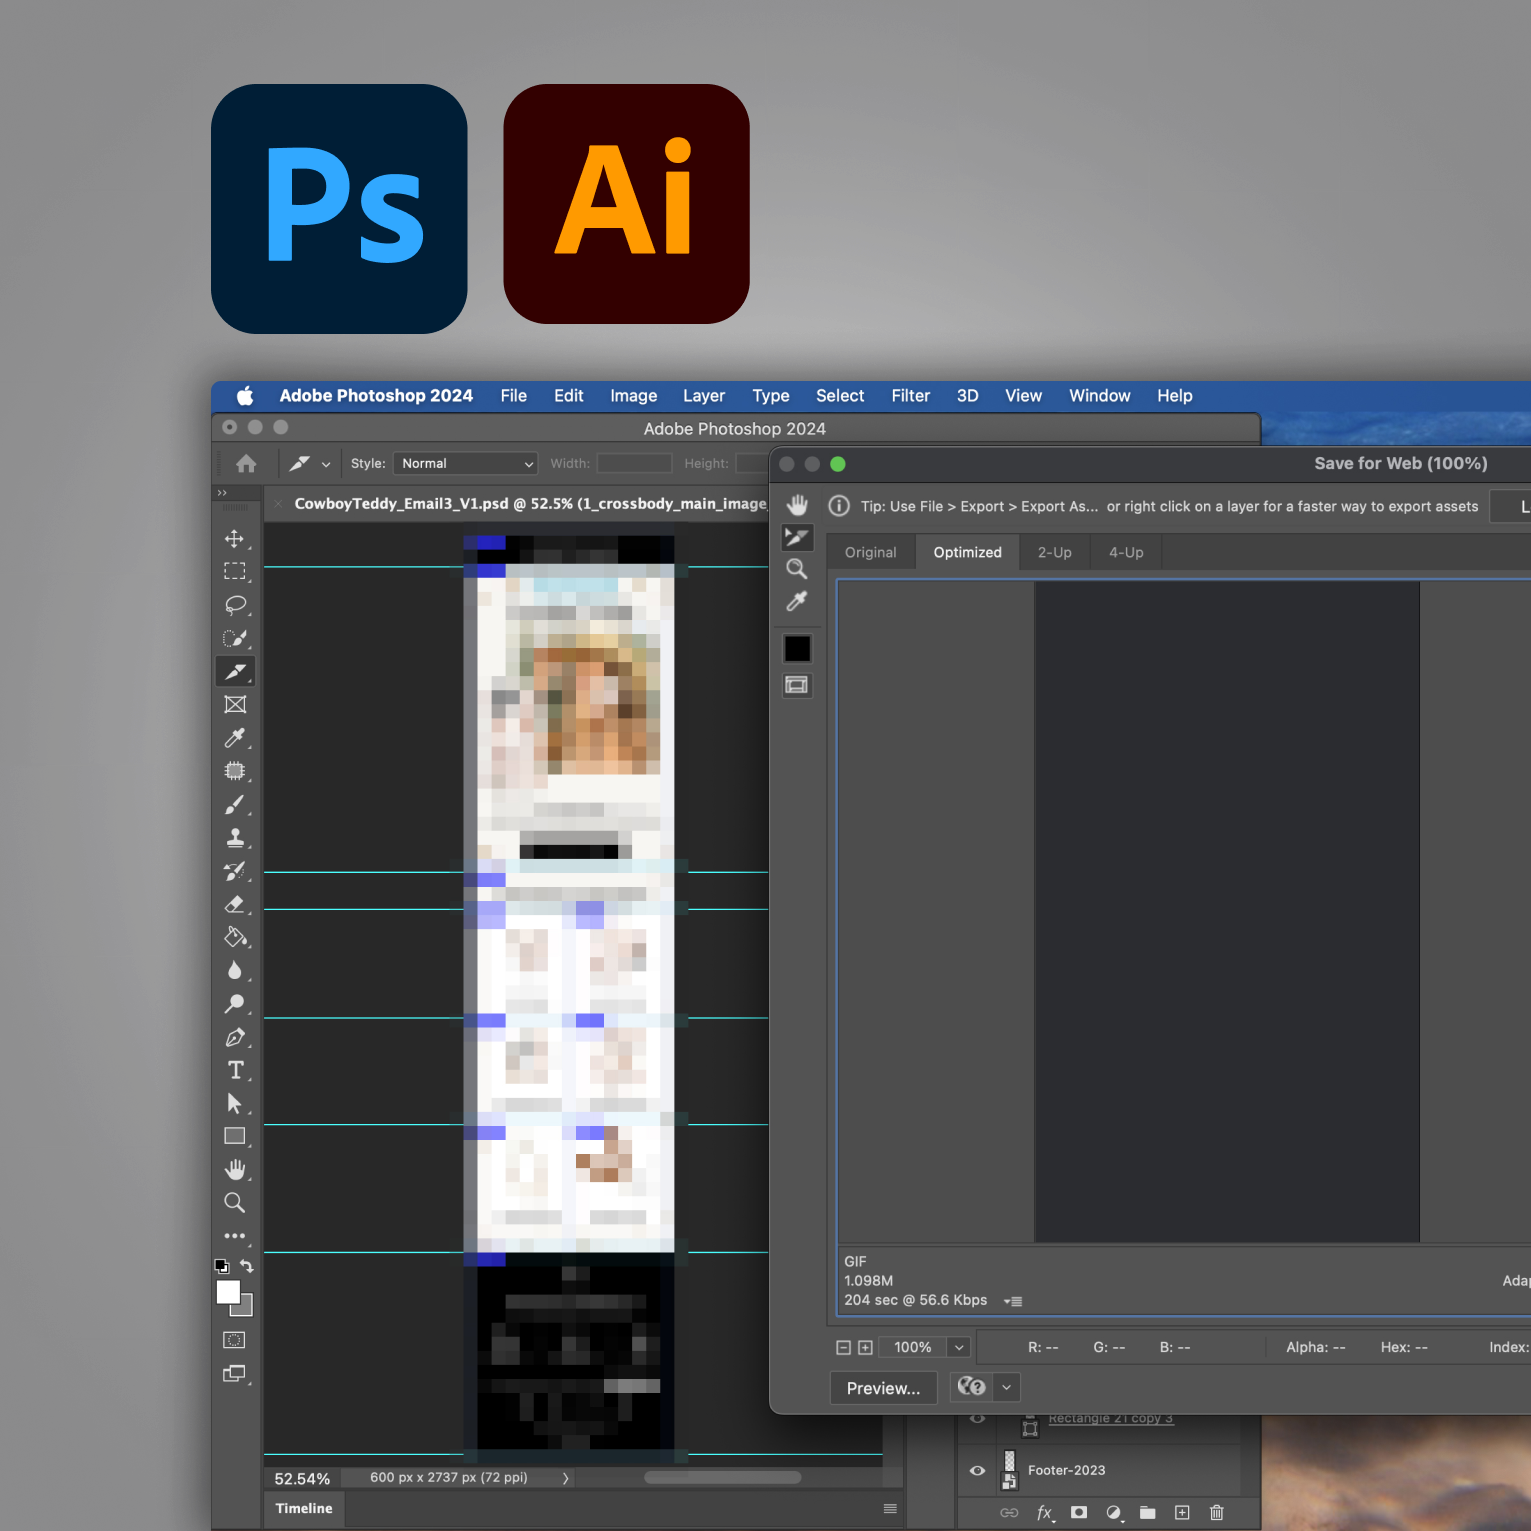Screen dimensions: 1531x1531
Task: Select the Blur tool
Action: (x=235, y=970)
